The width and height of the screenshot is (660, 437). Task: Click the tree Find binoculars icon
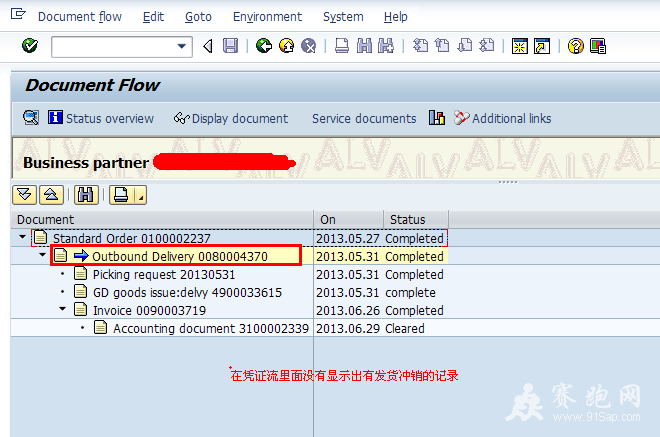pyautogui.click(x=86, y=195)
